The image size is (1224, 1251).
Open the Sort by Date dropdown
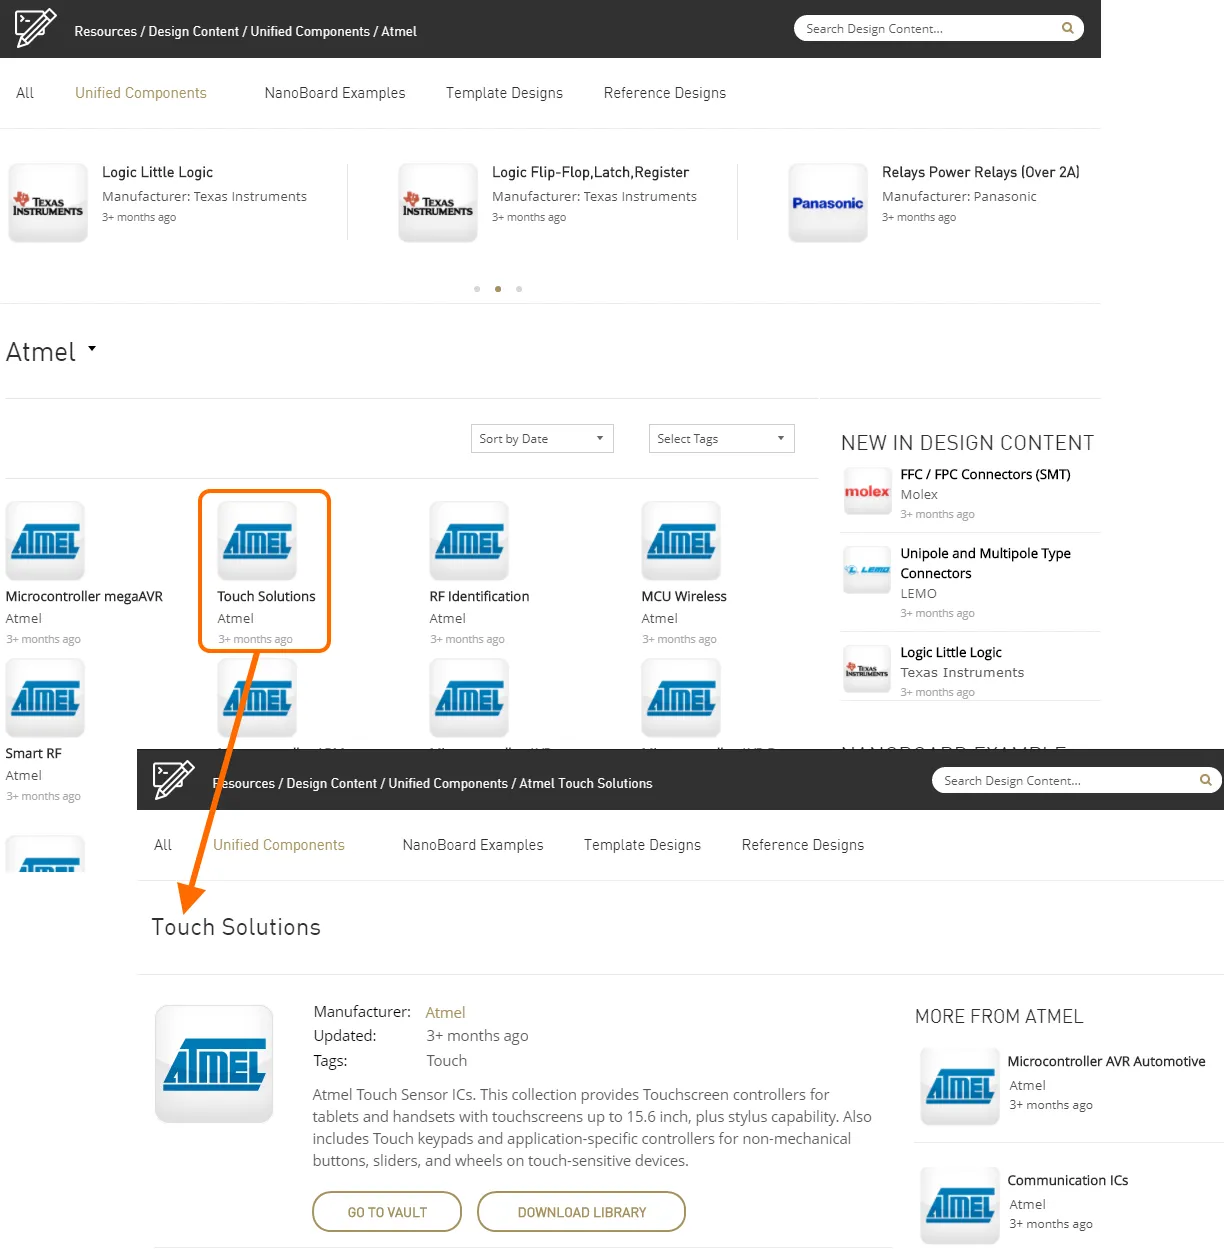coord(542,439)
